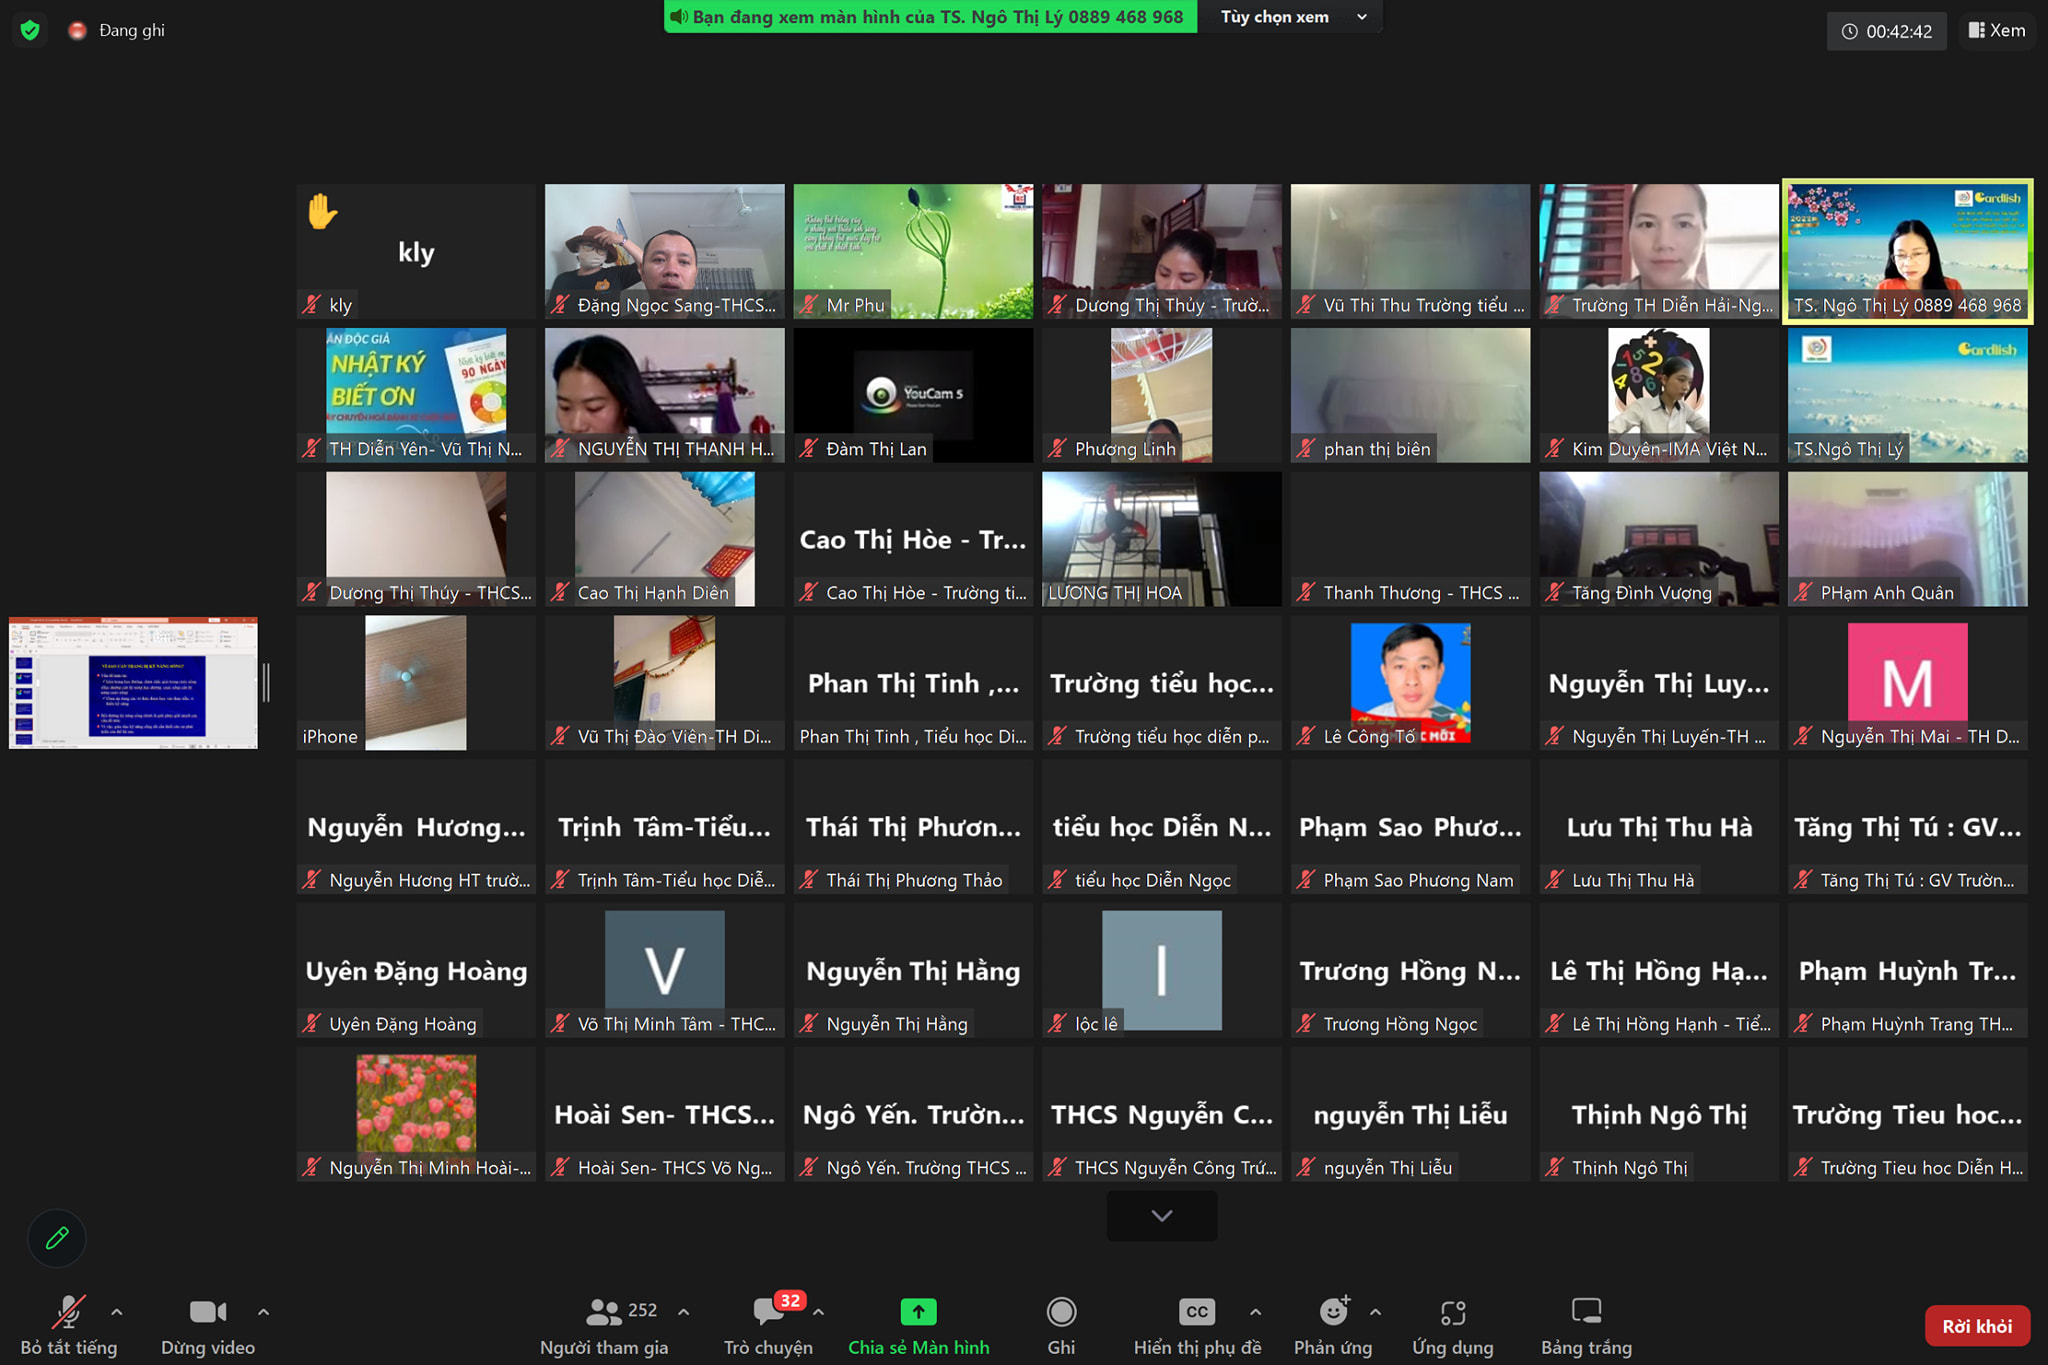This screenshot has width=2048, height=1365.
Task: Click the next page down chevron
Action: [x=1161, y=1216]
